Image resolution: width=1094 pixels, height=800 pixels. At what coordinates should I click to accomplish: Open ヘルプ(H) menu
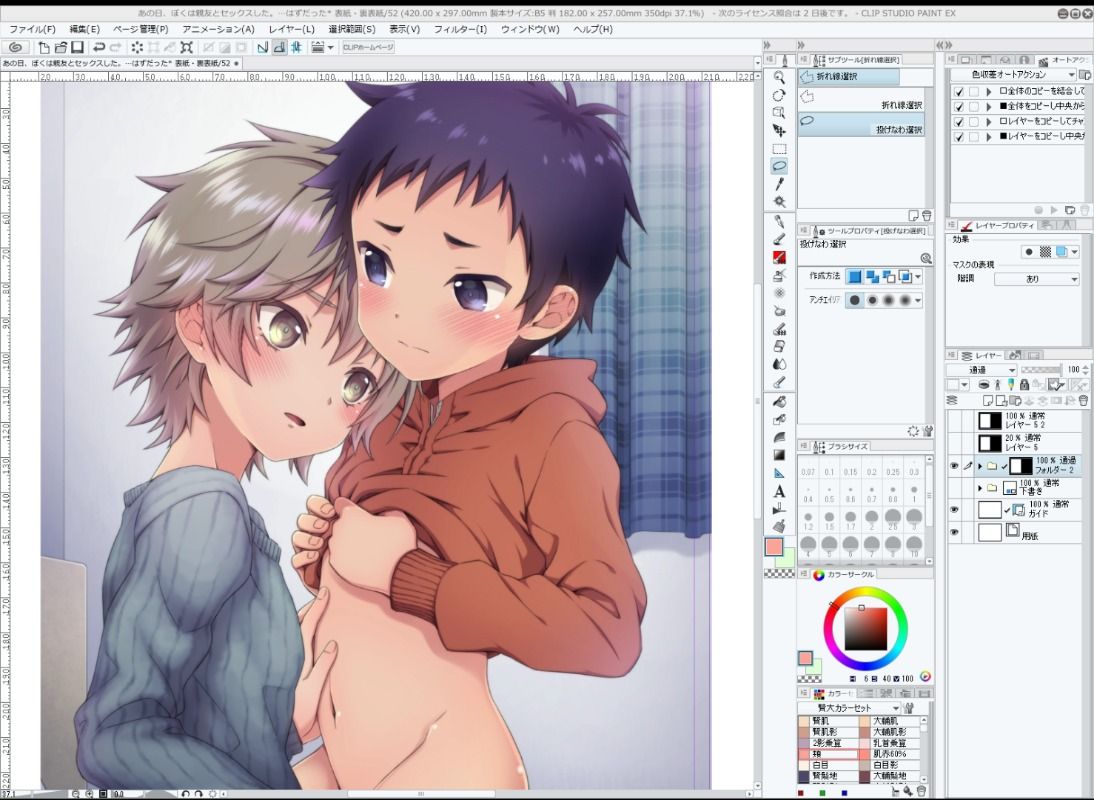(x=593, y=29)
